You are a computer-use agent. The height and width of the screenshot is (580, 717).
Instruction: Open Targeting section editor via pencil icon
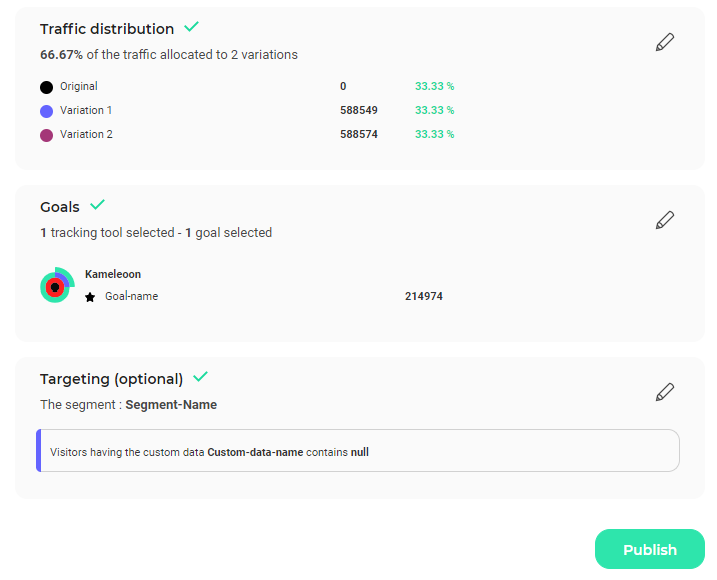[x=664, y=392]
